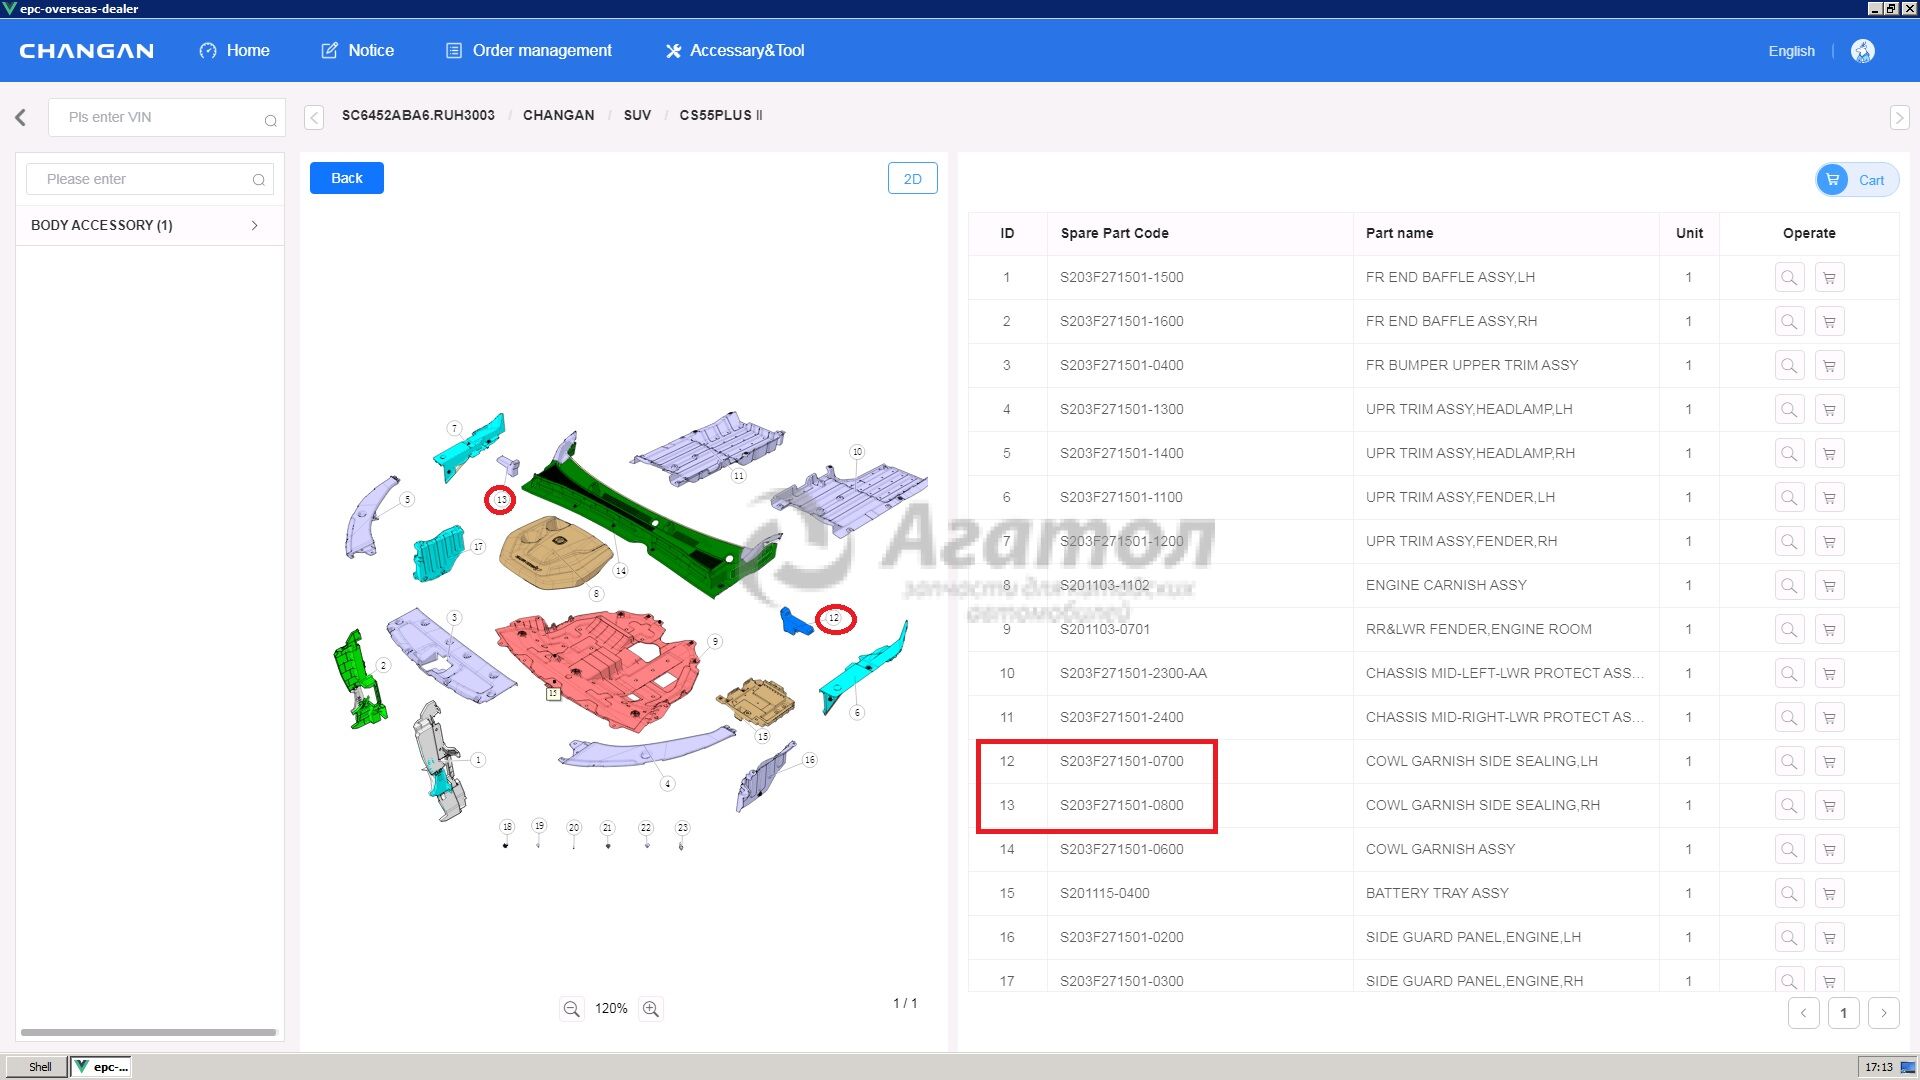Click the blue Back button
1920x1080 pixels.
pyautogui.click(x=346, y=178)
